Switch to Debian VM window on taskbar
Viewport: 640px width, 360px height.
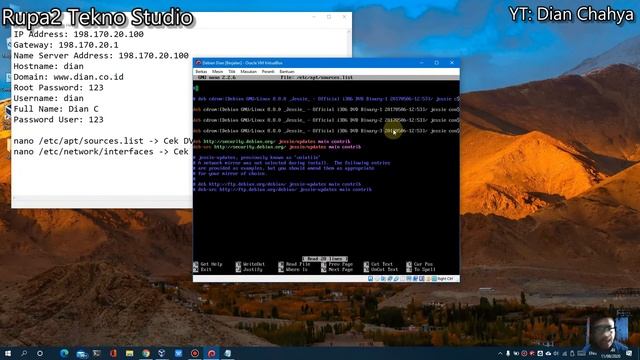click(211, 353)
